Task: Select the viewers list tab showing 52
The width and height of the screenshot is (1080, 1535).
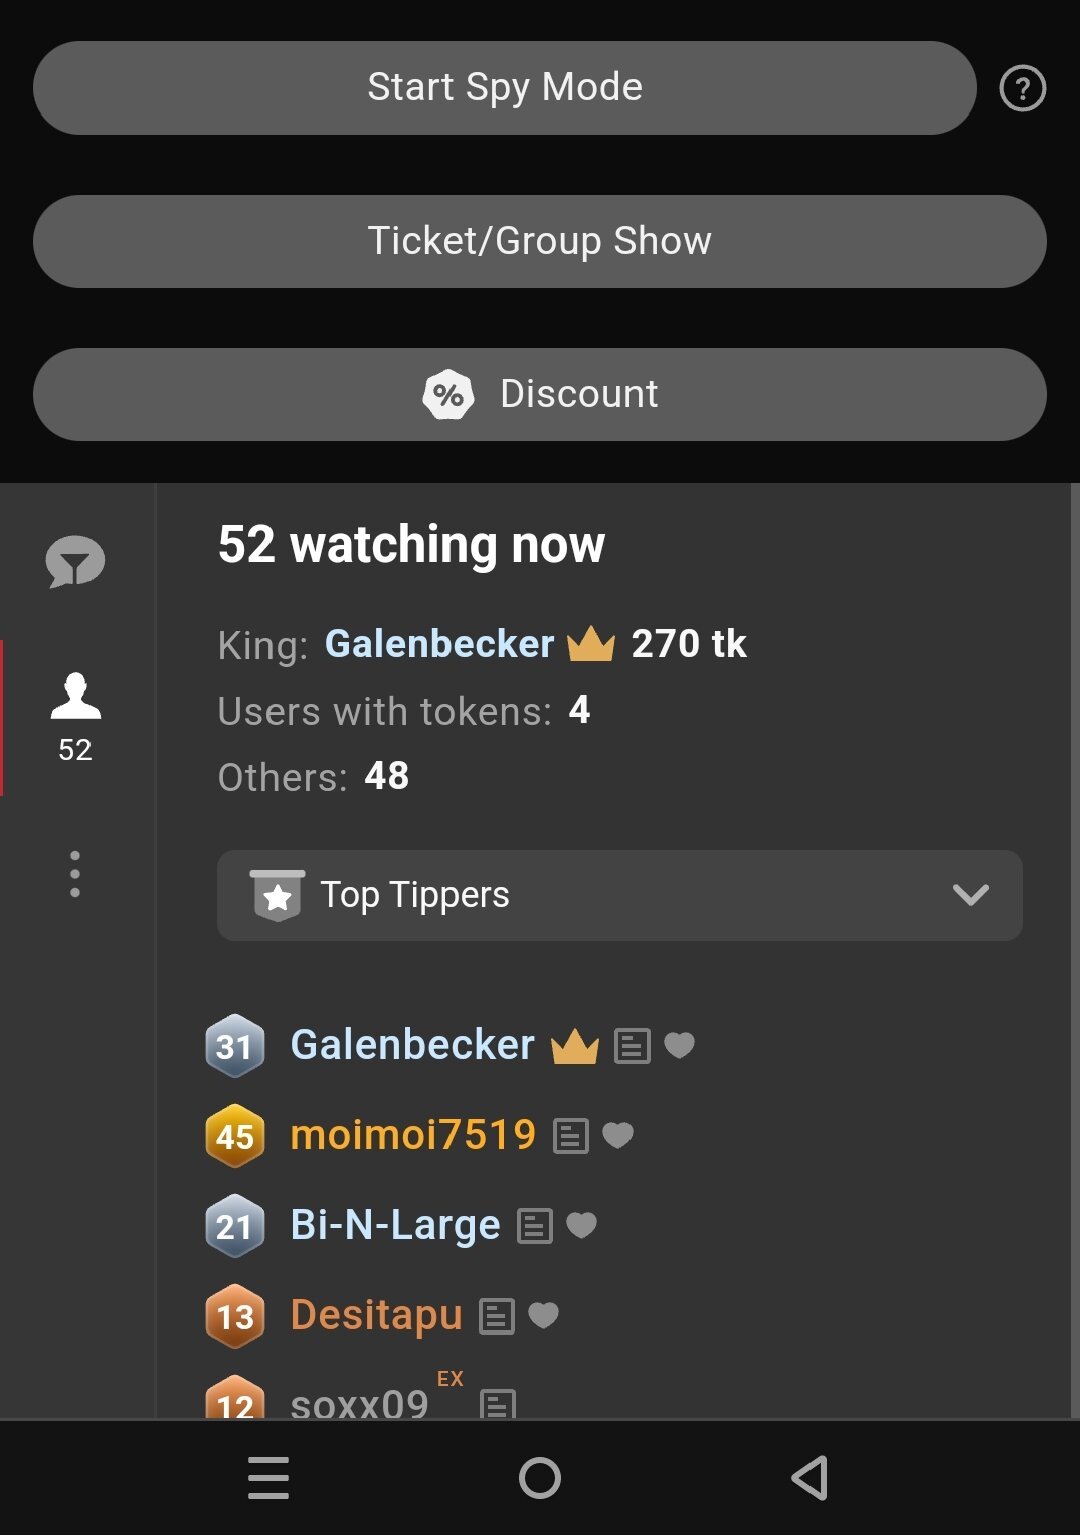Action: 75,716
